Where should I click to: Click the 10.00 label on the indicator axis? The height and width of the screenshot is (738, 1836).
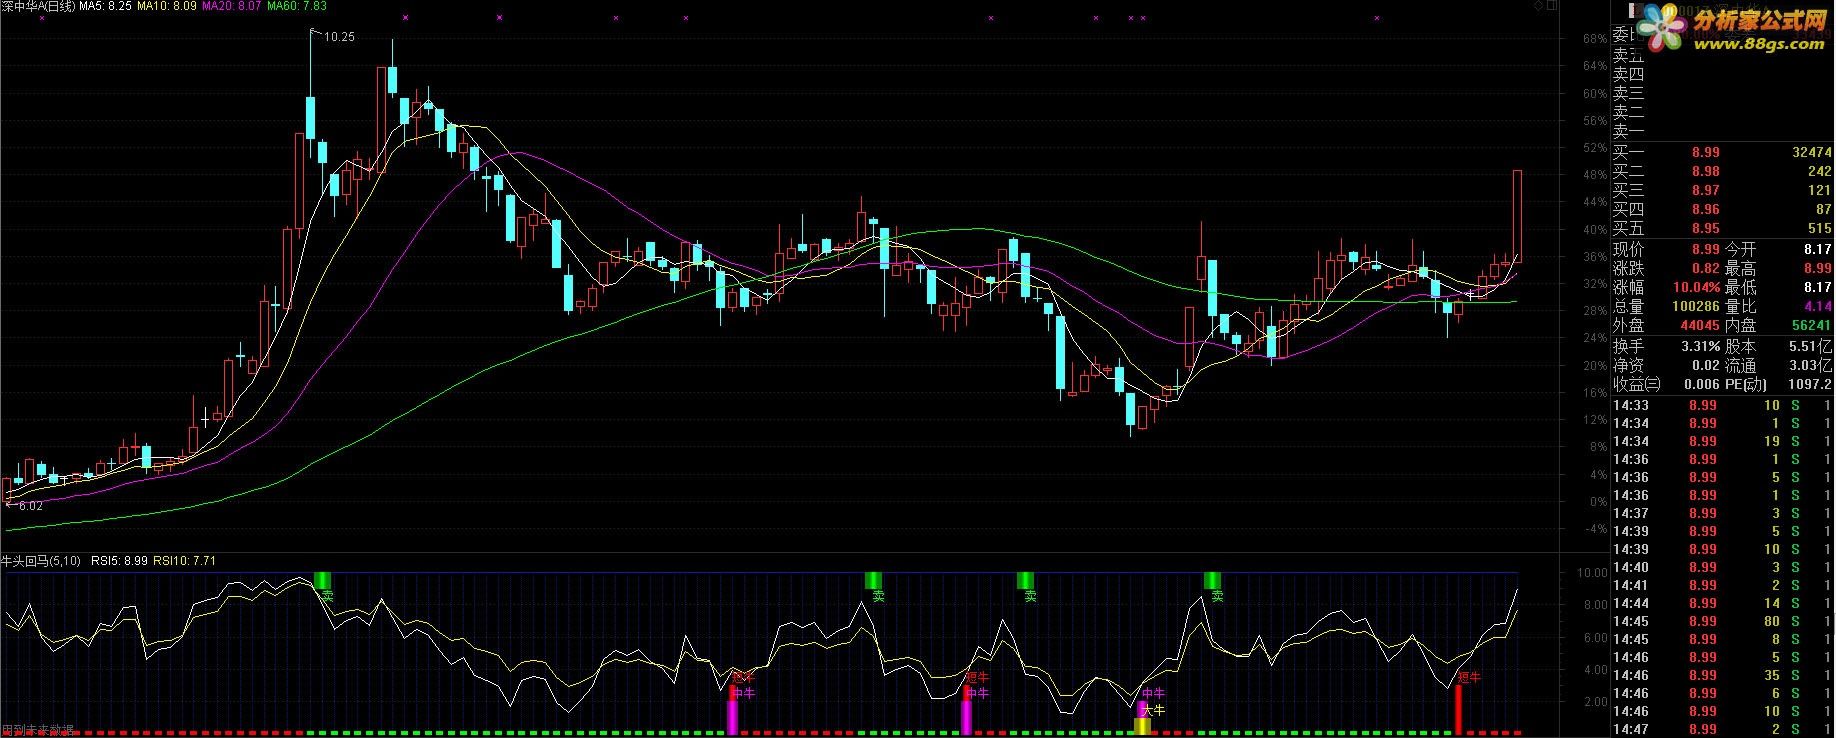click(x=1591, y=574)
